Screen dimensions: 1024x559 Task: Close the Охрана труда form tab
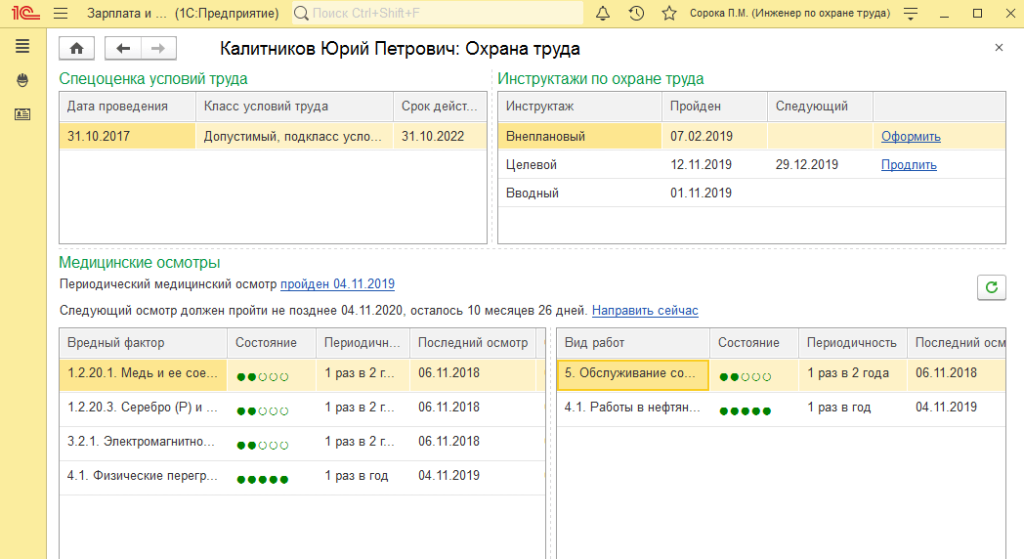coord(998,48)
